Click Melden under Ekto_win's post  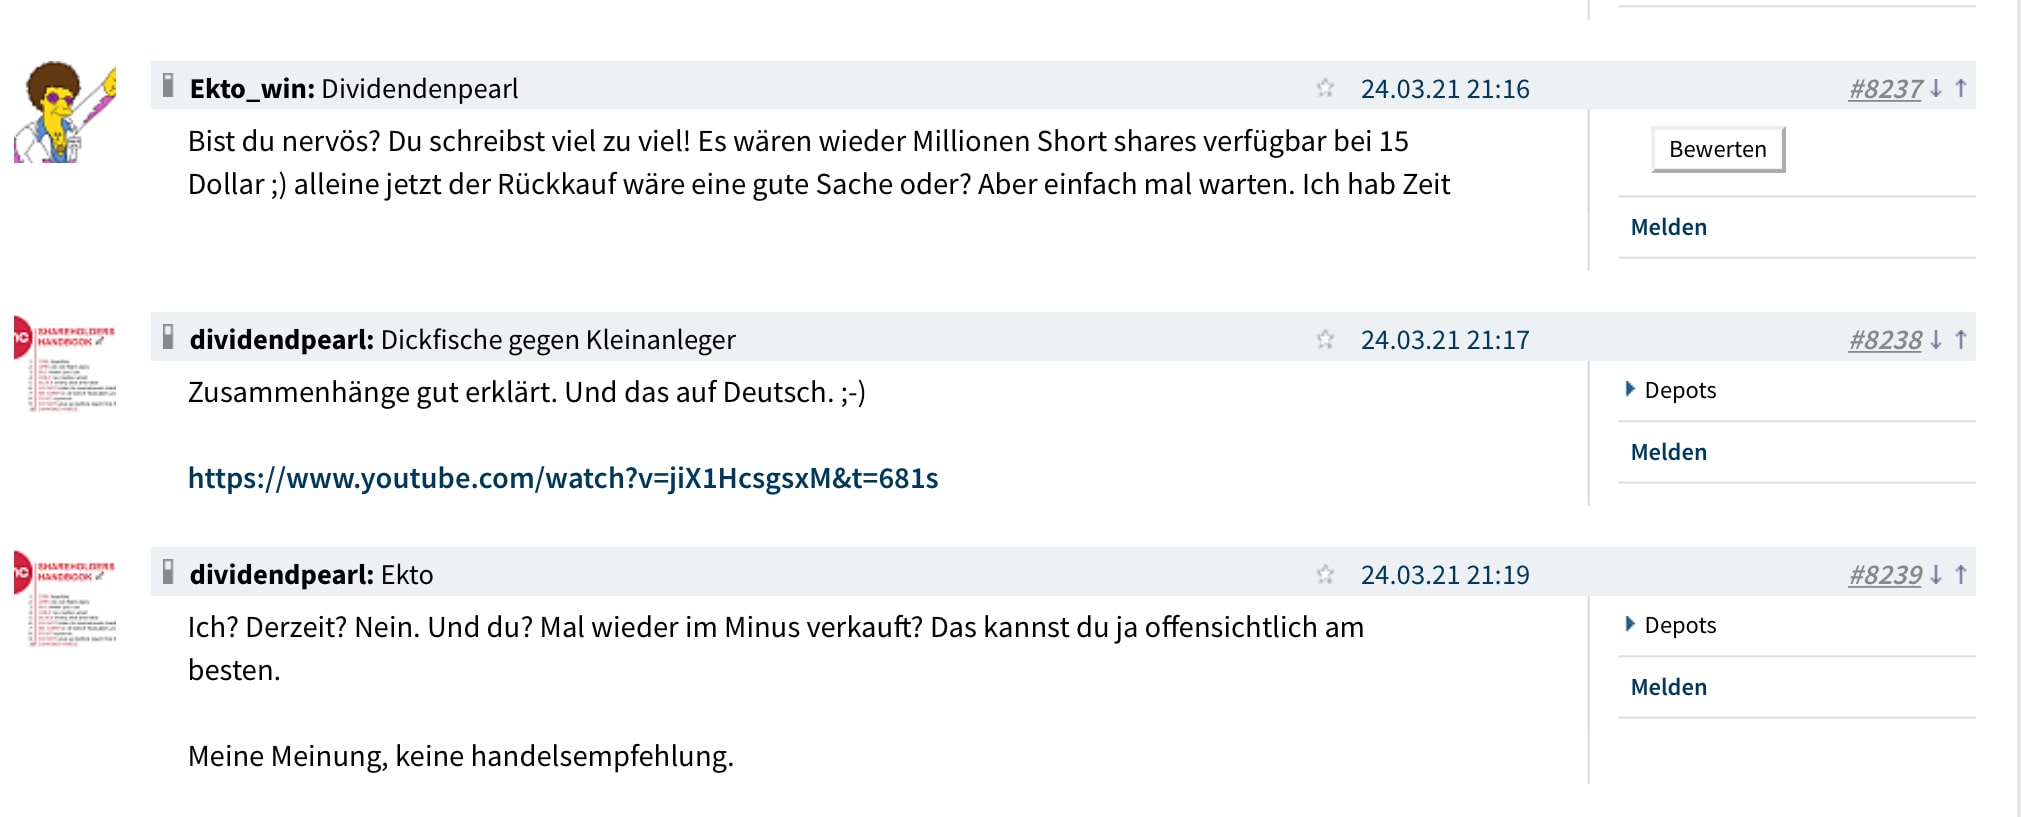tap(1669, 227)
